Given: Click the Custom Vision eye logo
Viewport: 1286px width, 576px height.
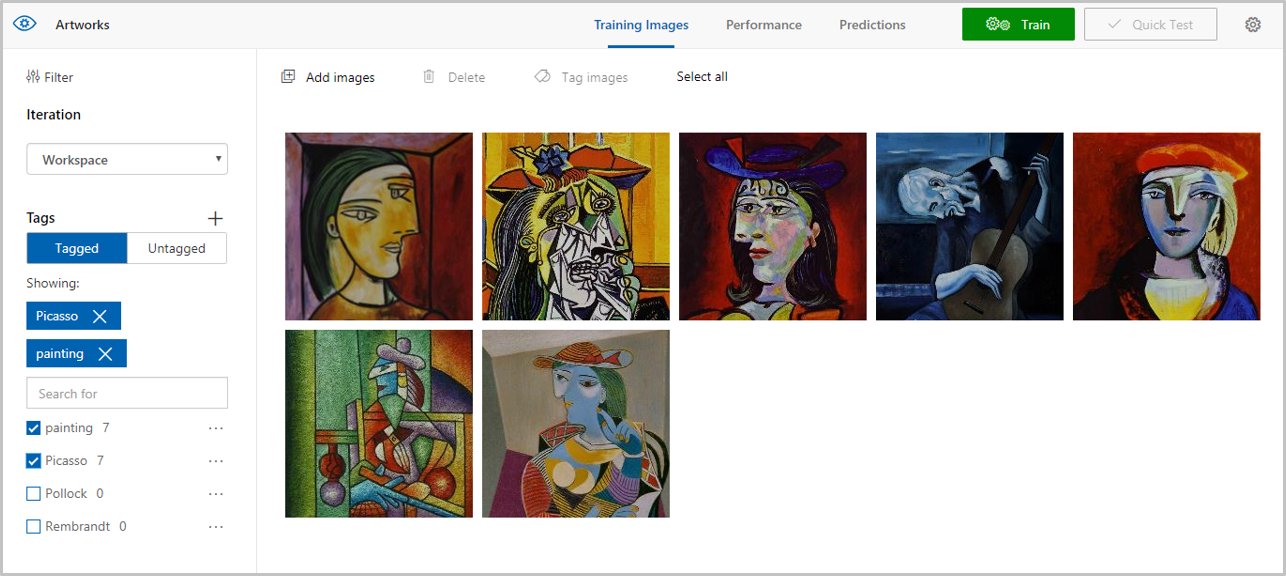Looking at the screenshot, I should (x=25, y=24).
